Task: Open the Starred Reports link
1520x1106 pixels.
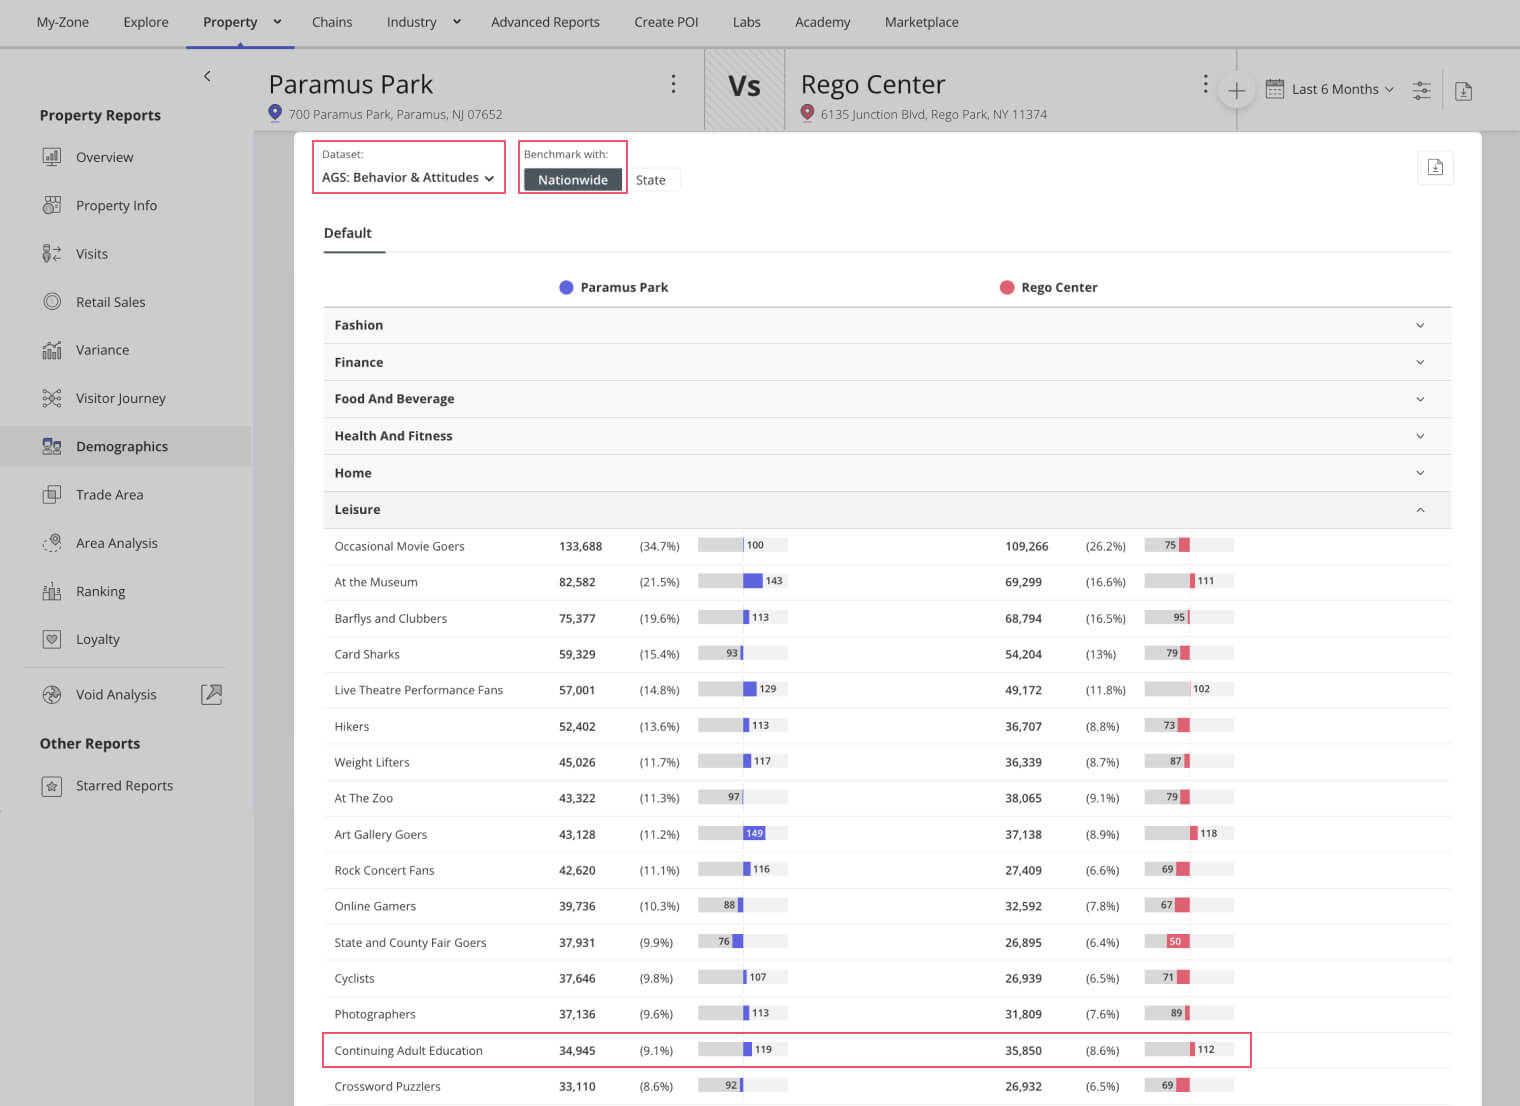Action: click(x=125, y=786)
